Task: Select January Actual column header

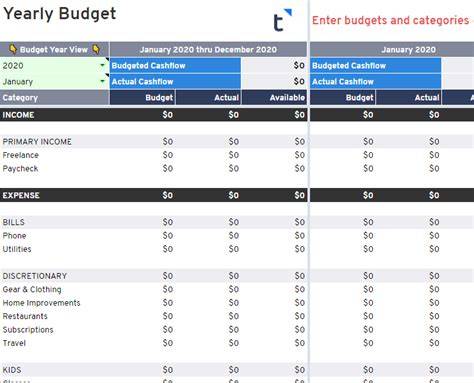Action: coord(409,98)
